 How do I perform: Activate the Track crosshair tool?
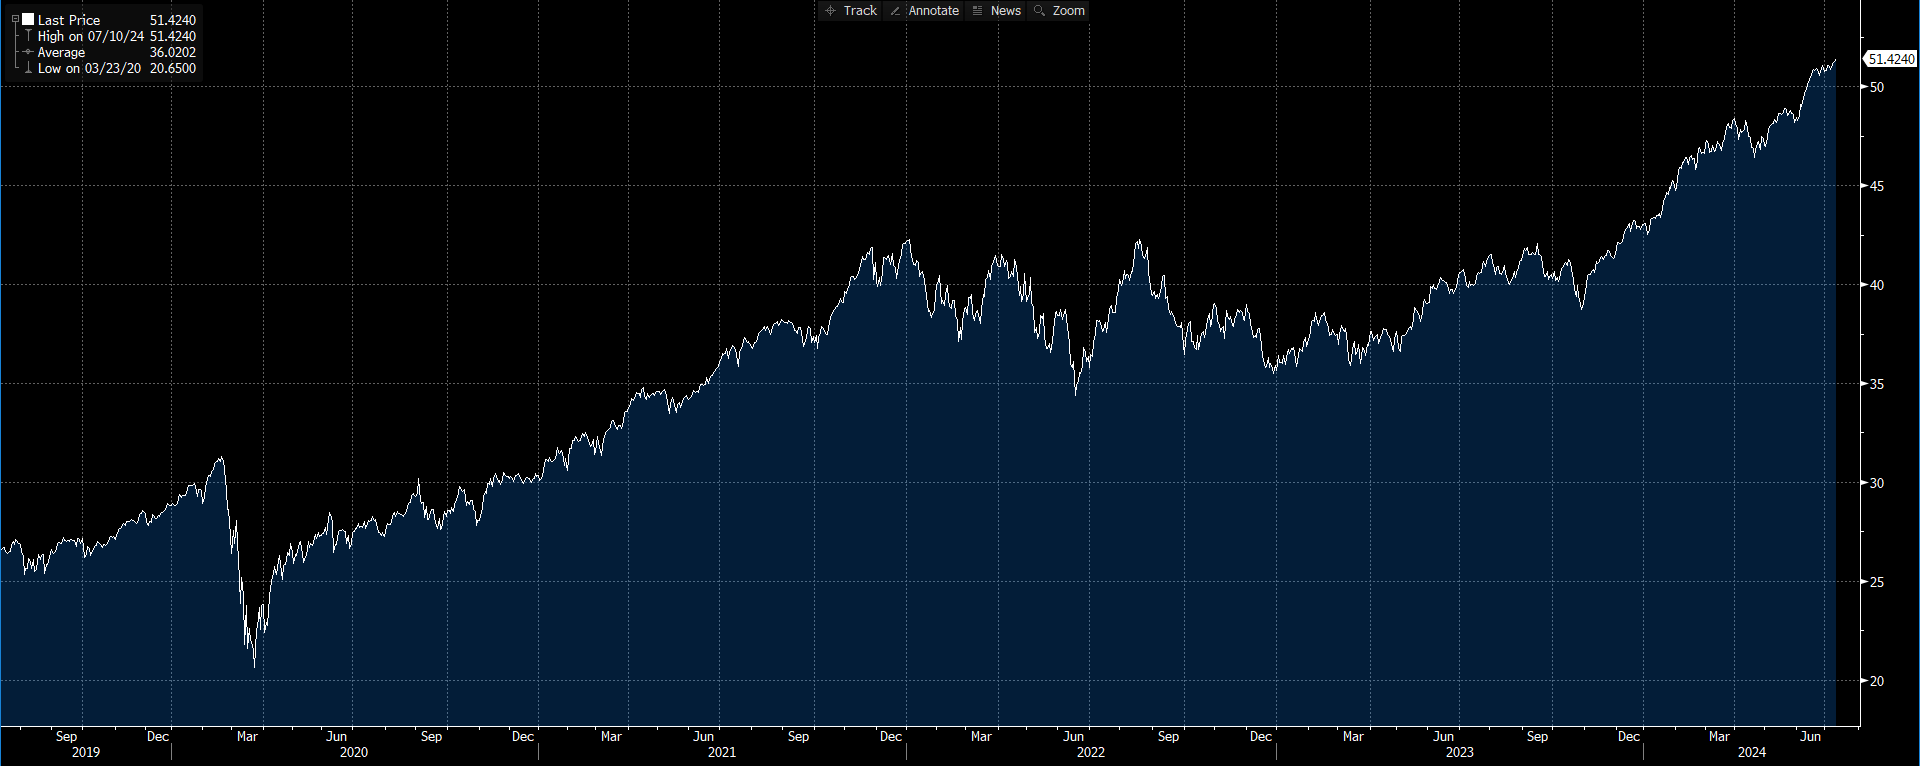tap(851, 11)
